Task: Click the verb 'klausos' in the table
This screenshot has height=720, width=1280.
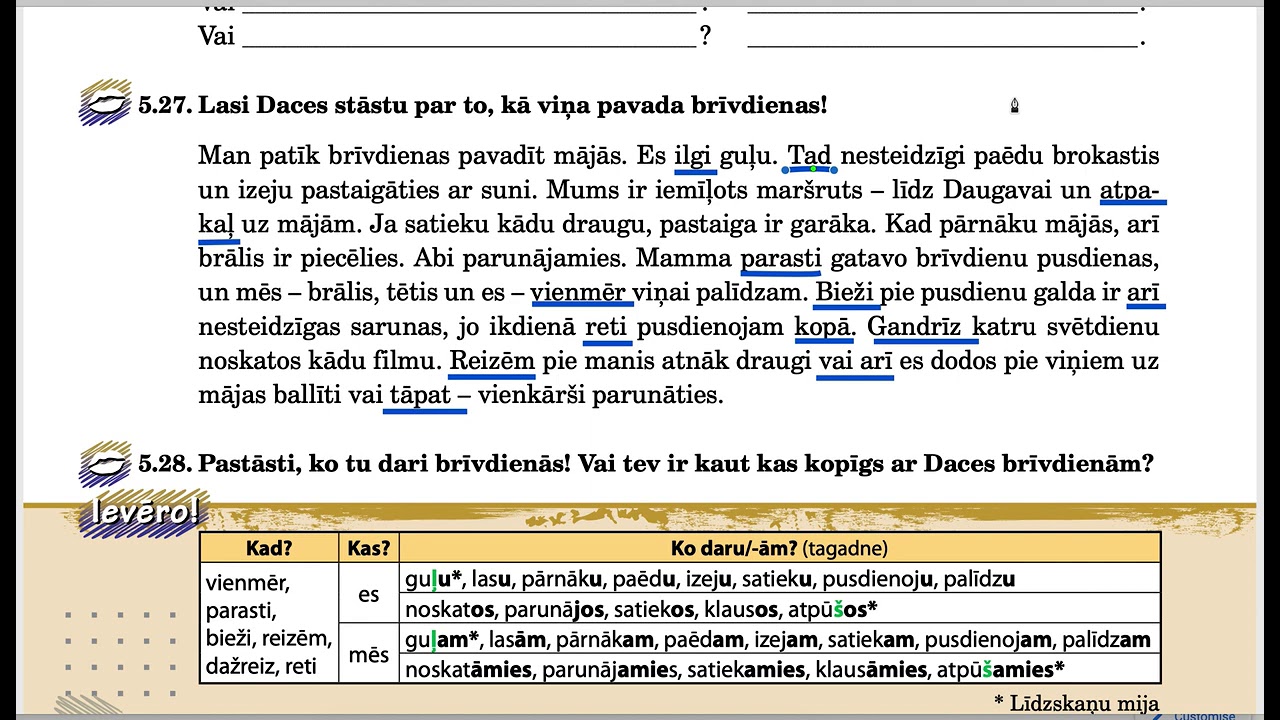Action: click(741, 609)
